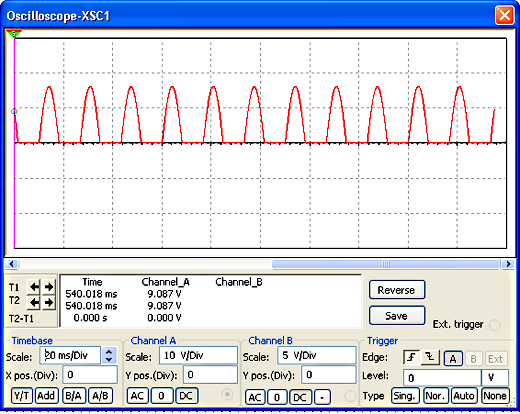Select rising edge trigger icon
The image size is (520, 414).
[x=412, y=358]
